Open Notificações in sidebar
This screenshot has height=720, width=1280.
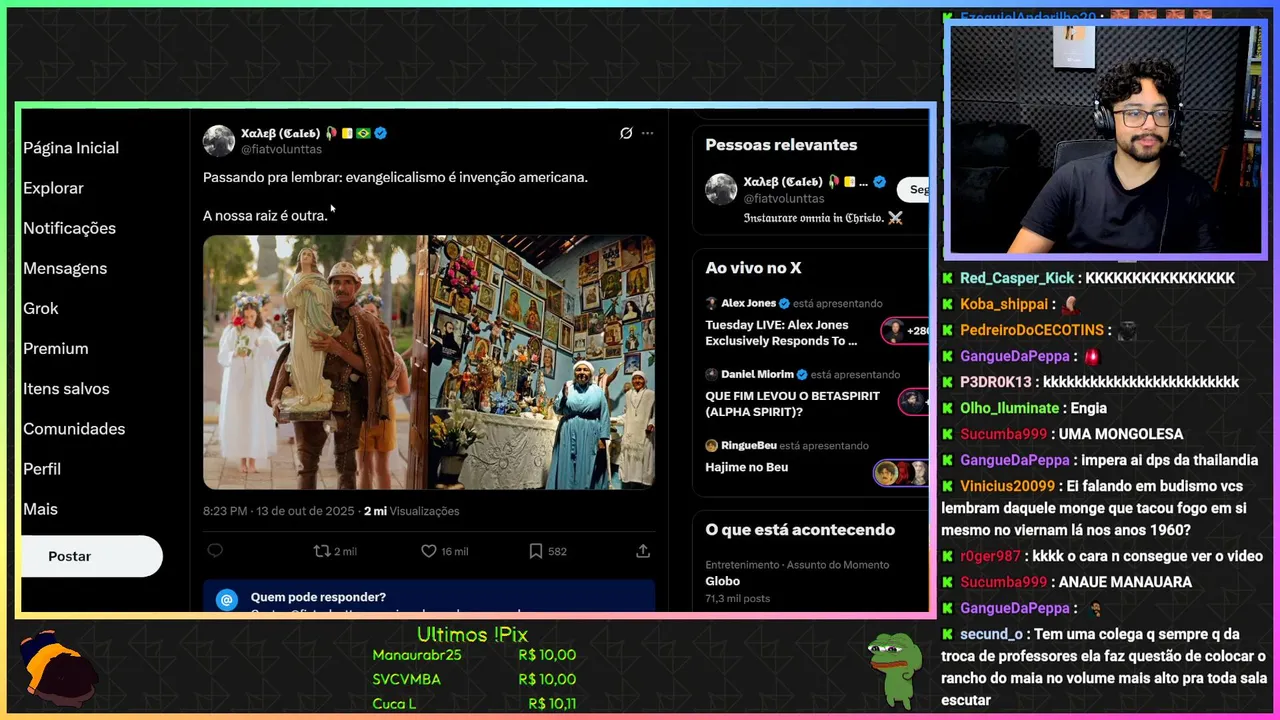[69, 228]
